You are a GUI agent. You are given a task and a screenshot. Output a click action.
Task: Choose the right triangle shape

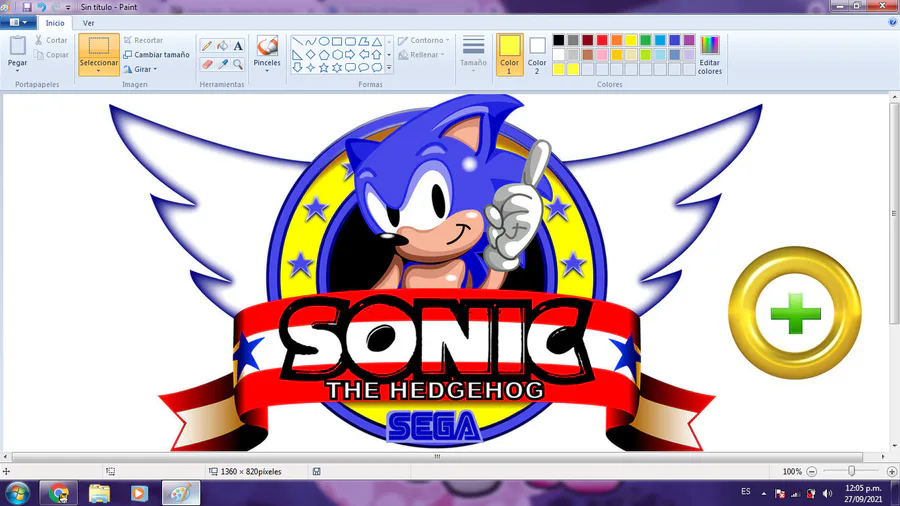tap(297, 55)
